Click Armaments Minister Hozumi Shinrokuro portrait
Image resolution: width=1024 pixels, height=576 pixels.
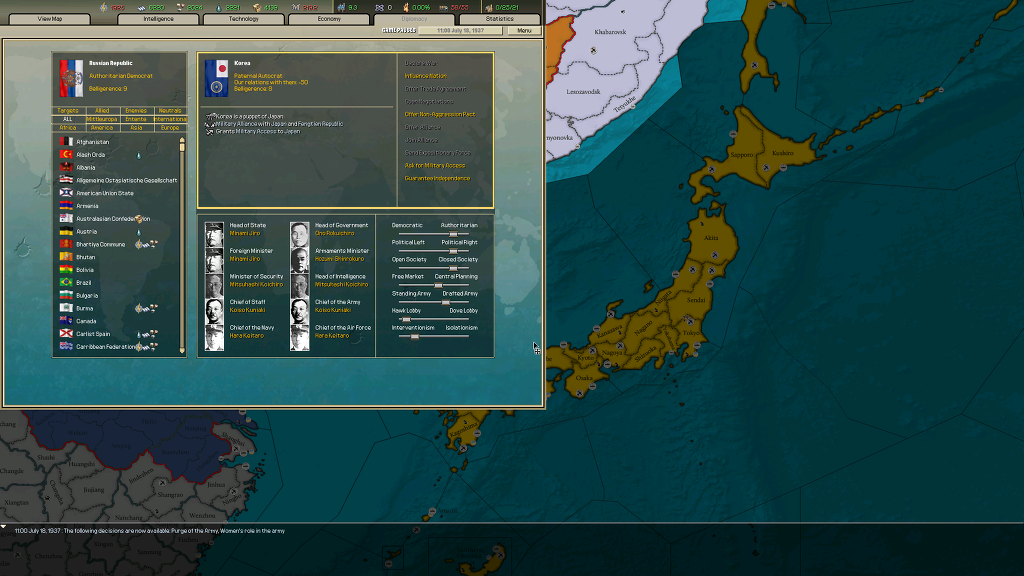(x=300, y=260)
